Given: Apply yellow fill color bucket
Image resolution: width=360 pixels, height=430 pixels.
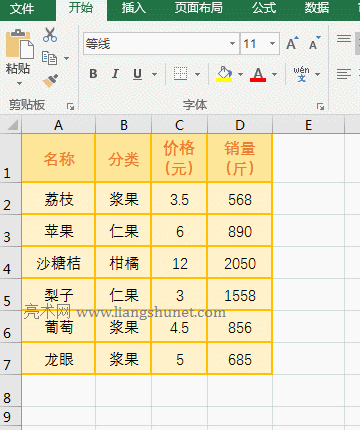Looking at the screenshot, I should click(224, 74).
